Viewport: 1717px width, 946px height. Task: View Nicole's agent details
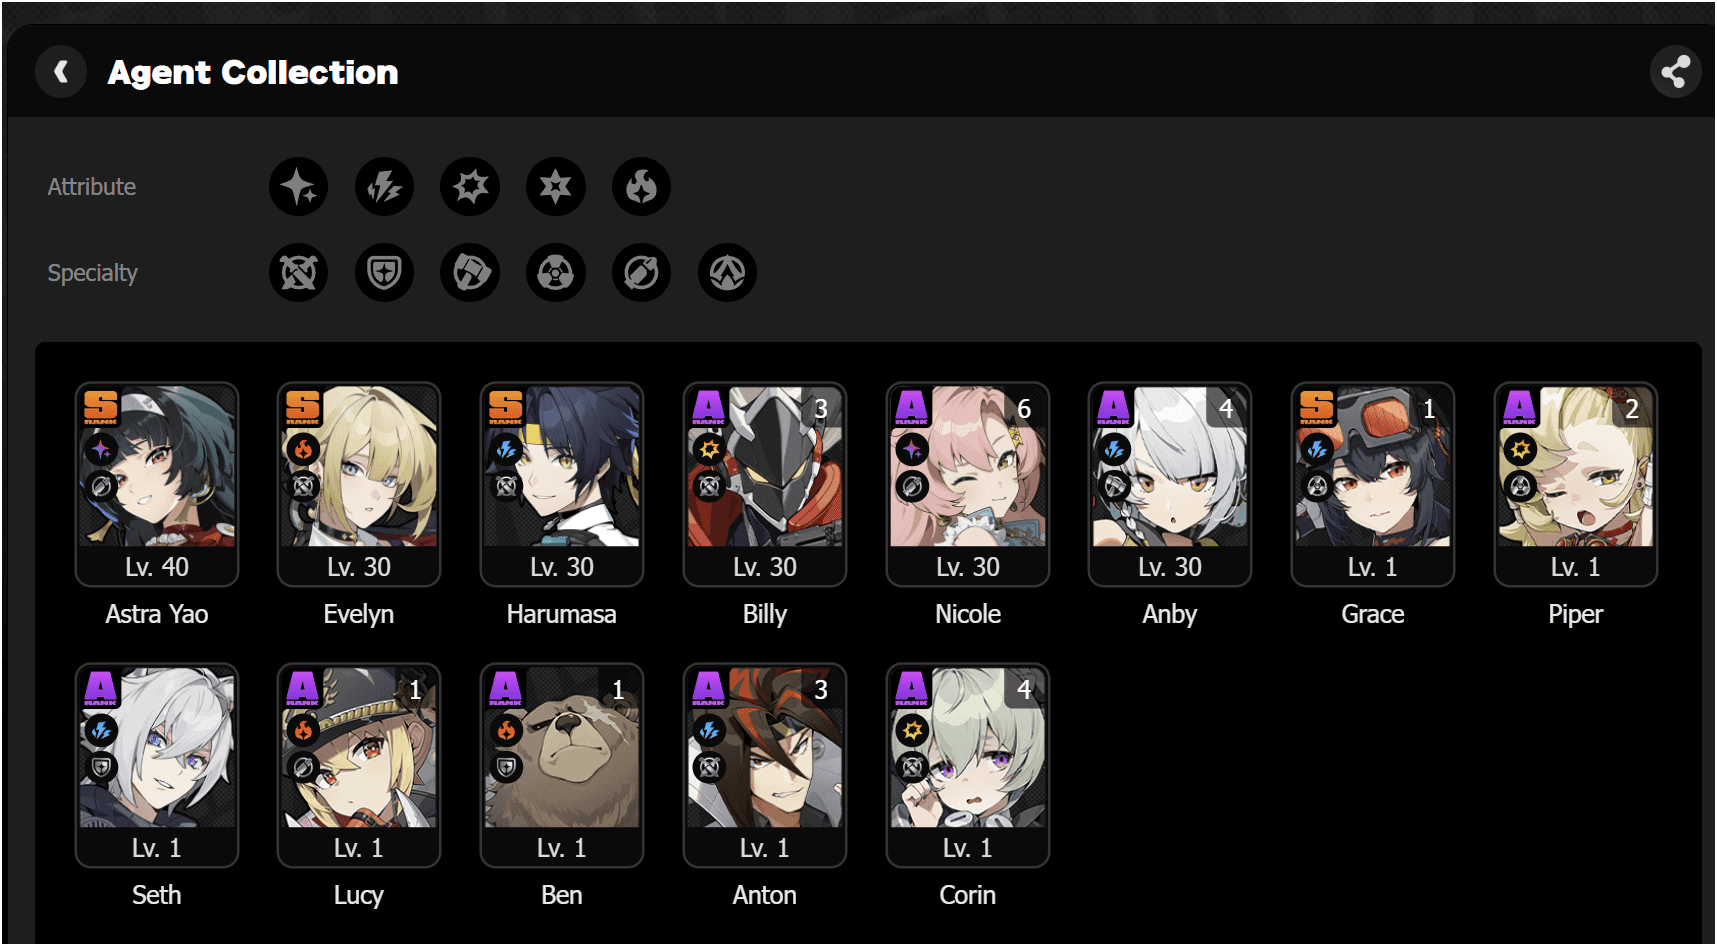[x=968, y=485]
